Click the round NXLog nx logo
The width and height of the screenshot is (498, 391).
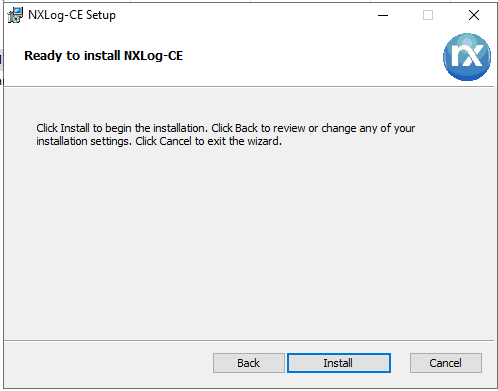467,57
